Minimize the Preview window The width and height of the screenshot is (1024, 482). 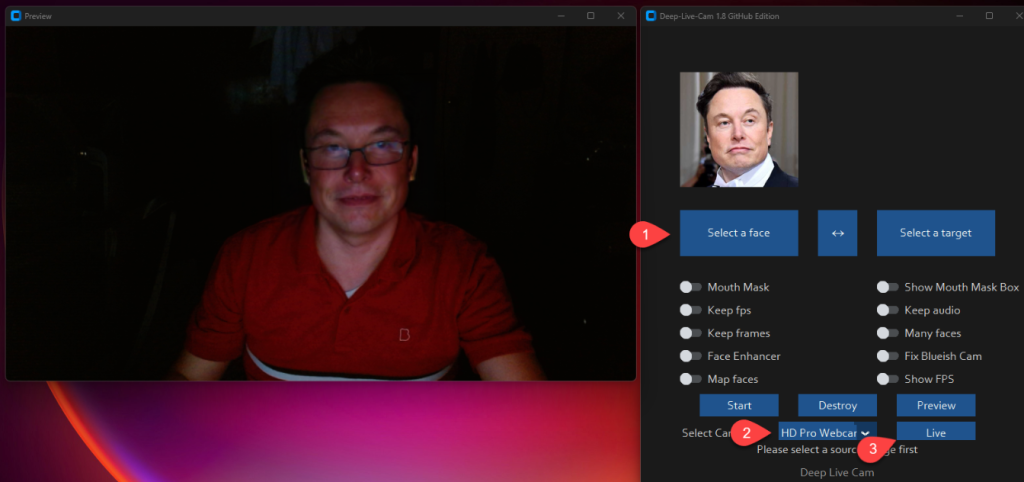click(560, 16)
